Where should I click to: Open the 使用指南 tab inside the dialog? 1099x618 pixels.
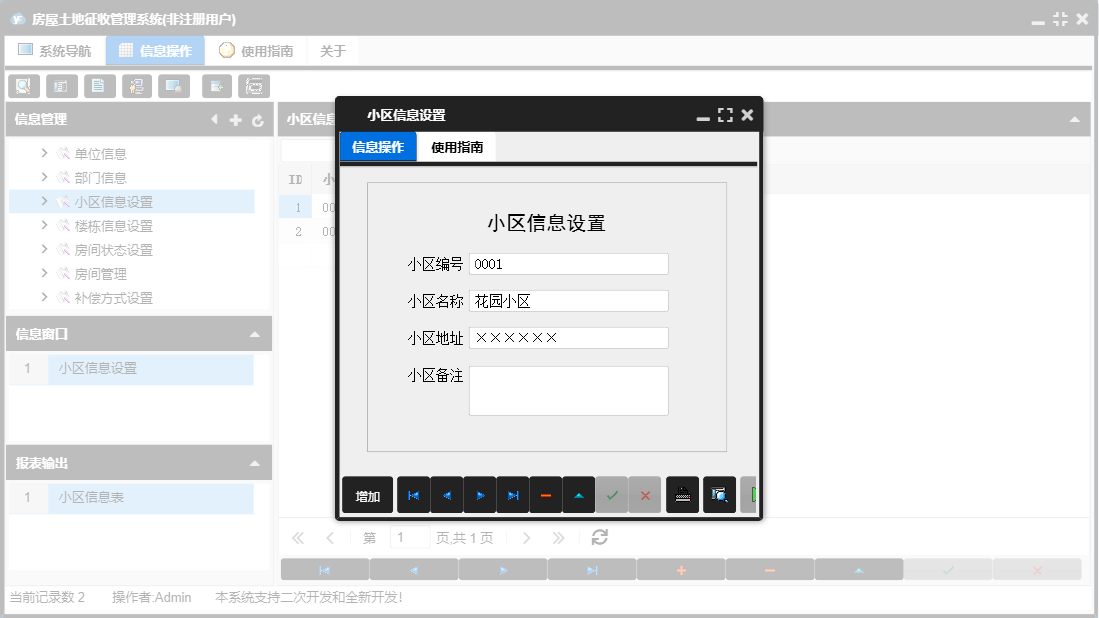click(456, 146)
